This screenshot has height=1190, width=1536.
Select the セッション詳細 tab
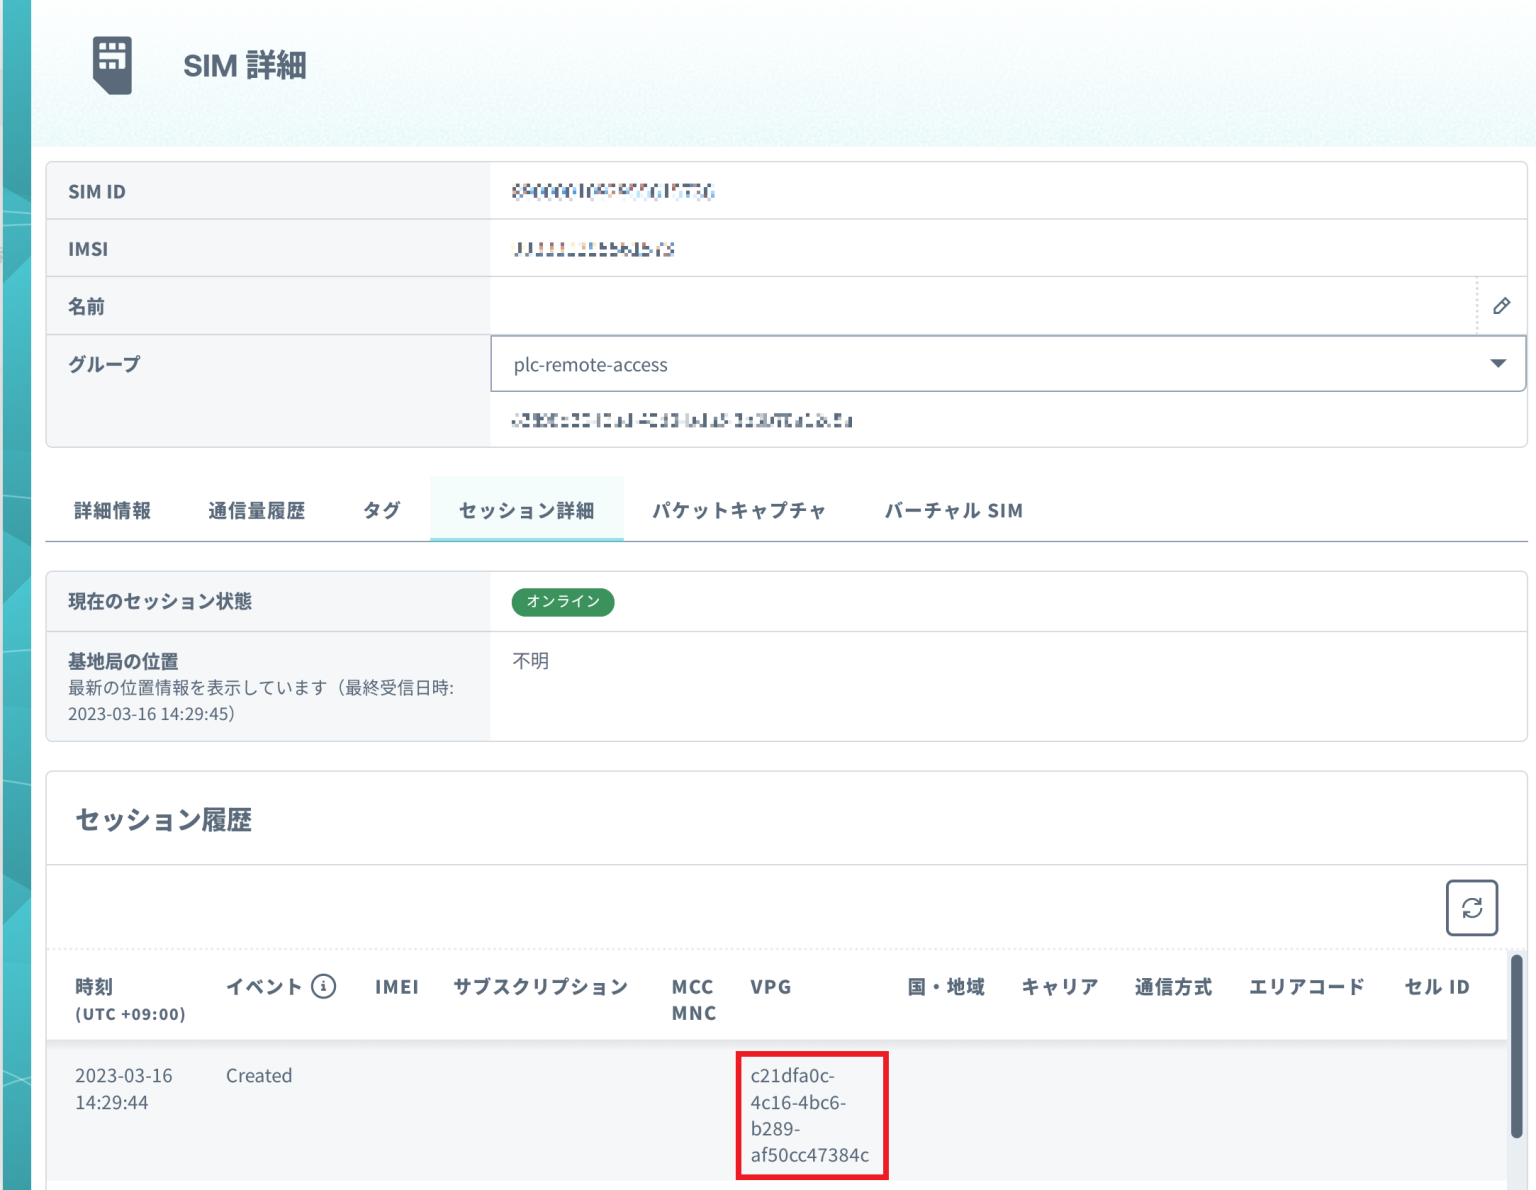[526, 511]
